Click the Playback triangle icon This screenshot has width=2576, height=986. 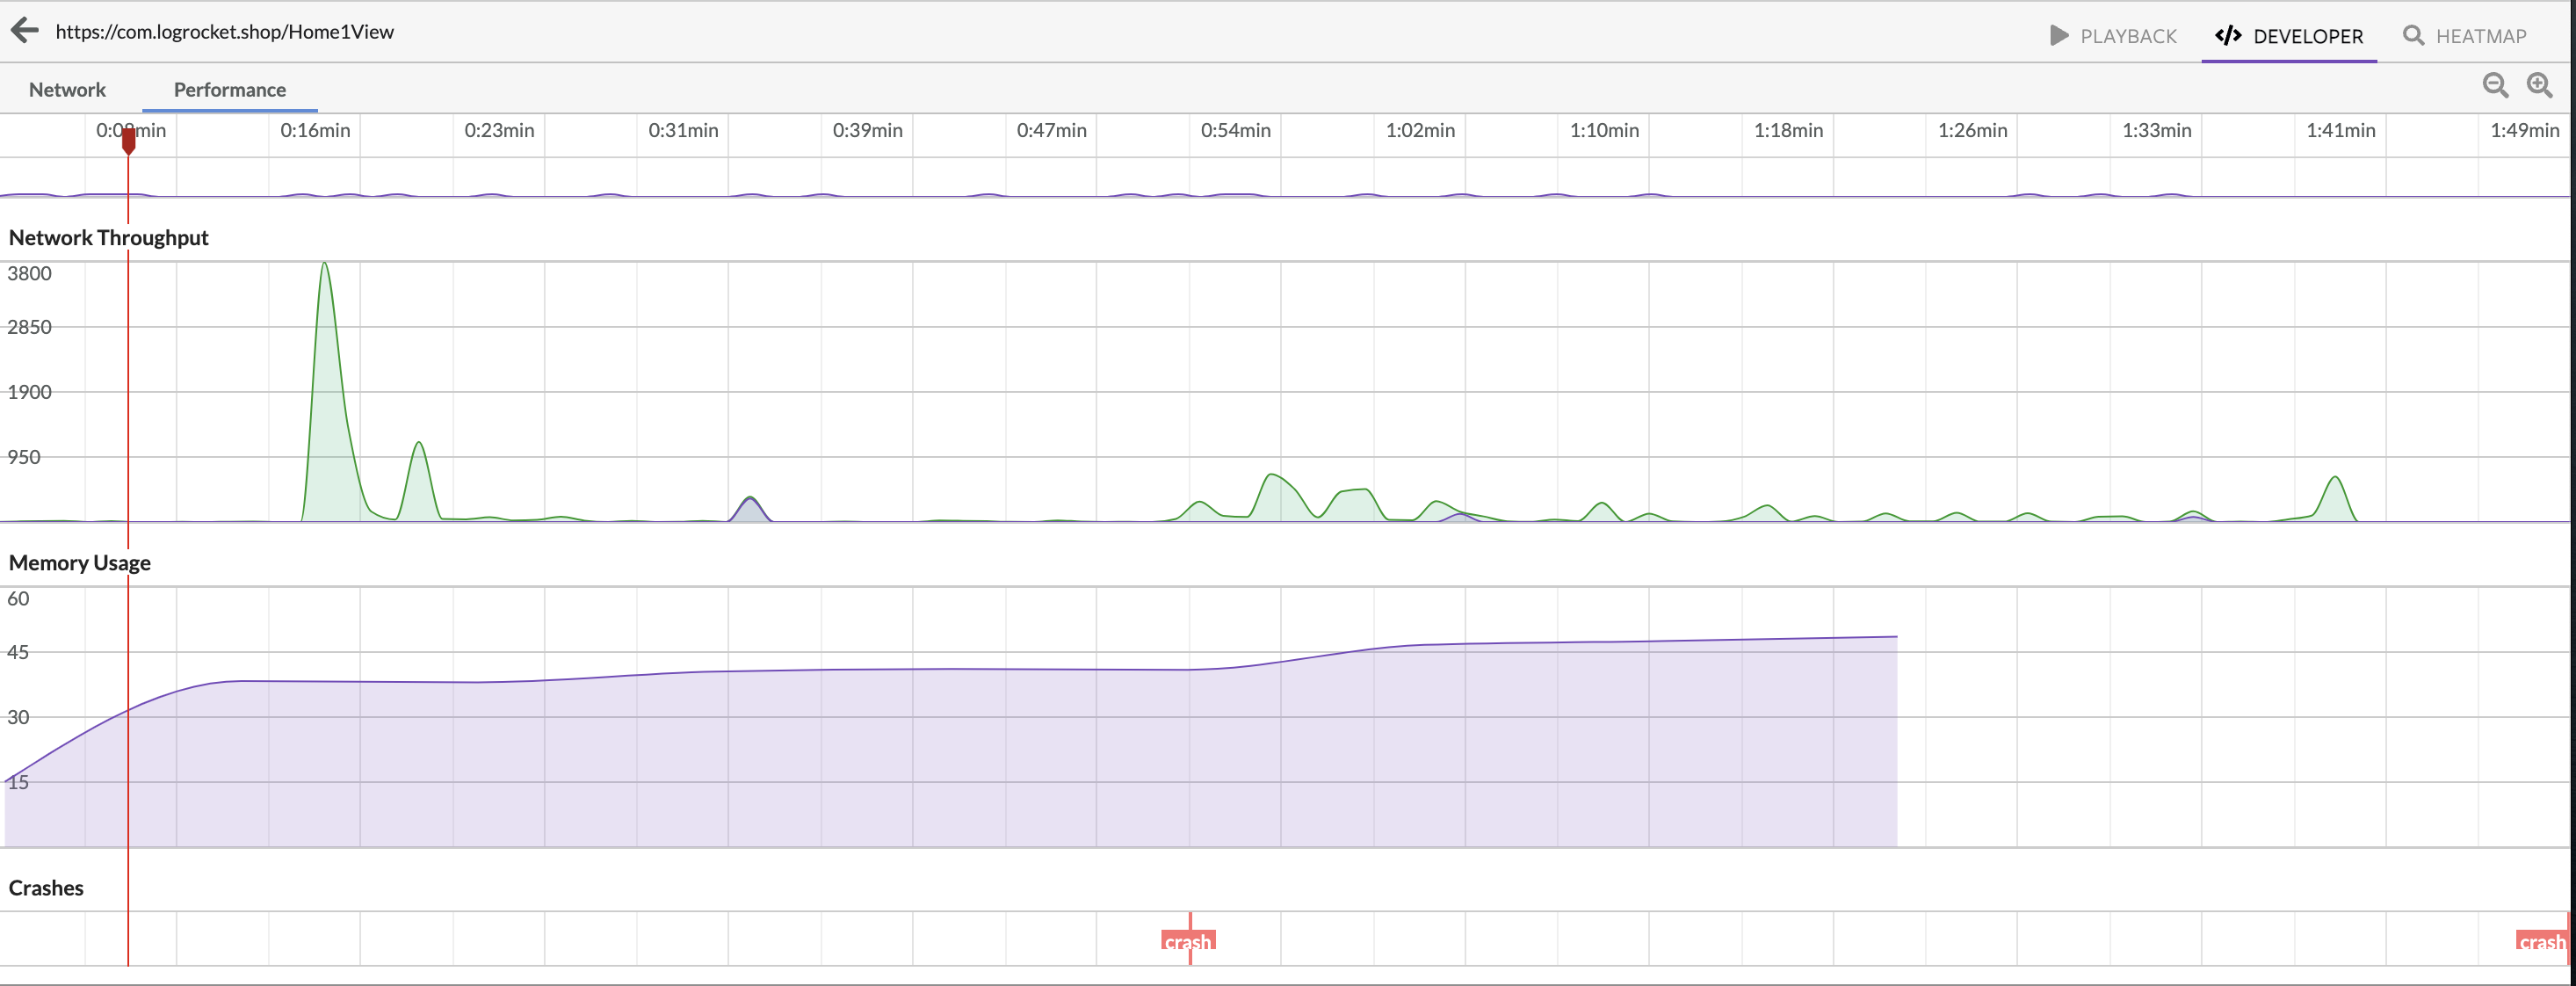[x=2059, y=36]
